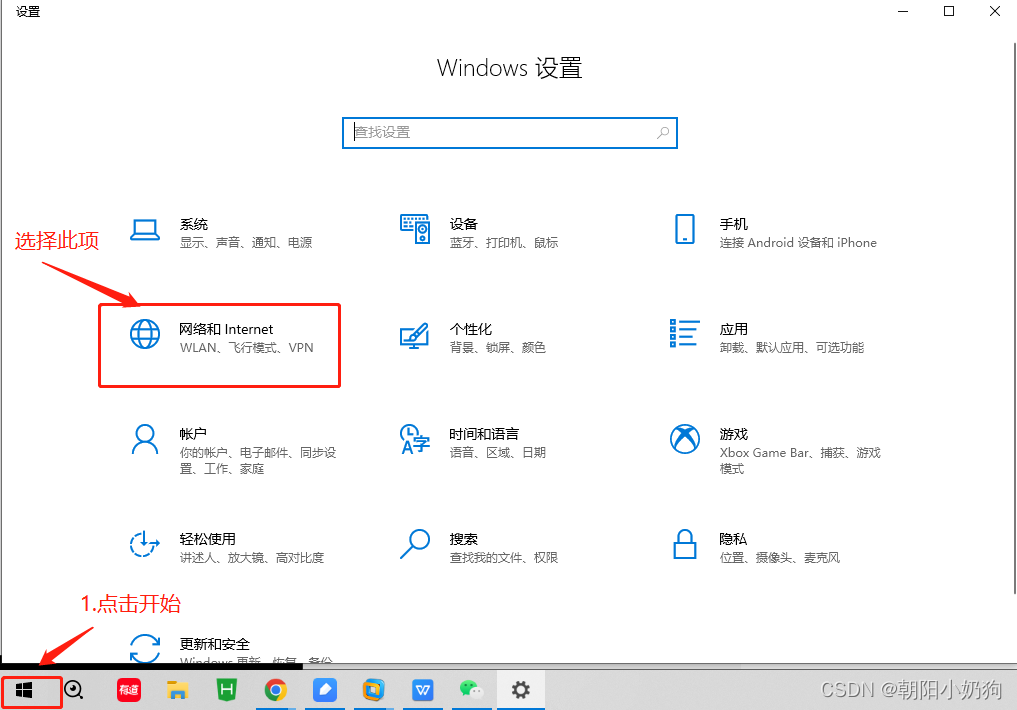
Task: Click the Windows Start button
Action: 24,691
